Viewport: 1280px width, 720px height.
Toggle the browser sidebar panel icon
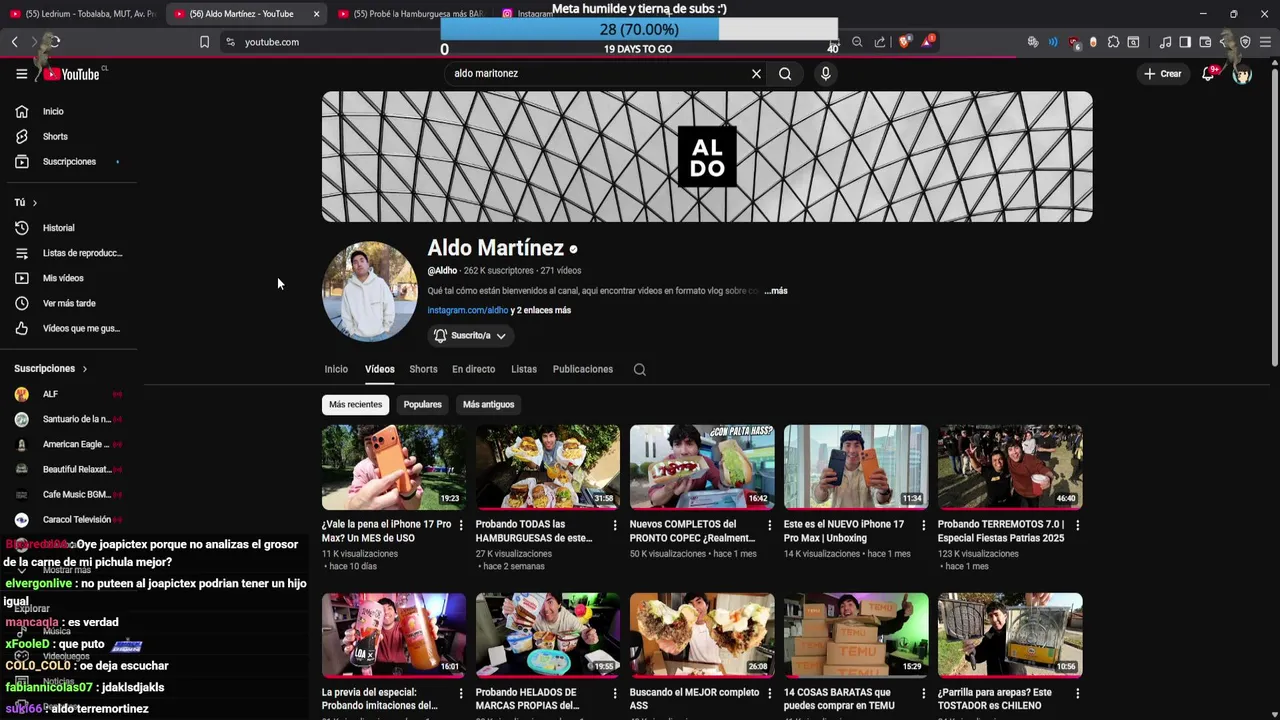point(1185,42)
